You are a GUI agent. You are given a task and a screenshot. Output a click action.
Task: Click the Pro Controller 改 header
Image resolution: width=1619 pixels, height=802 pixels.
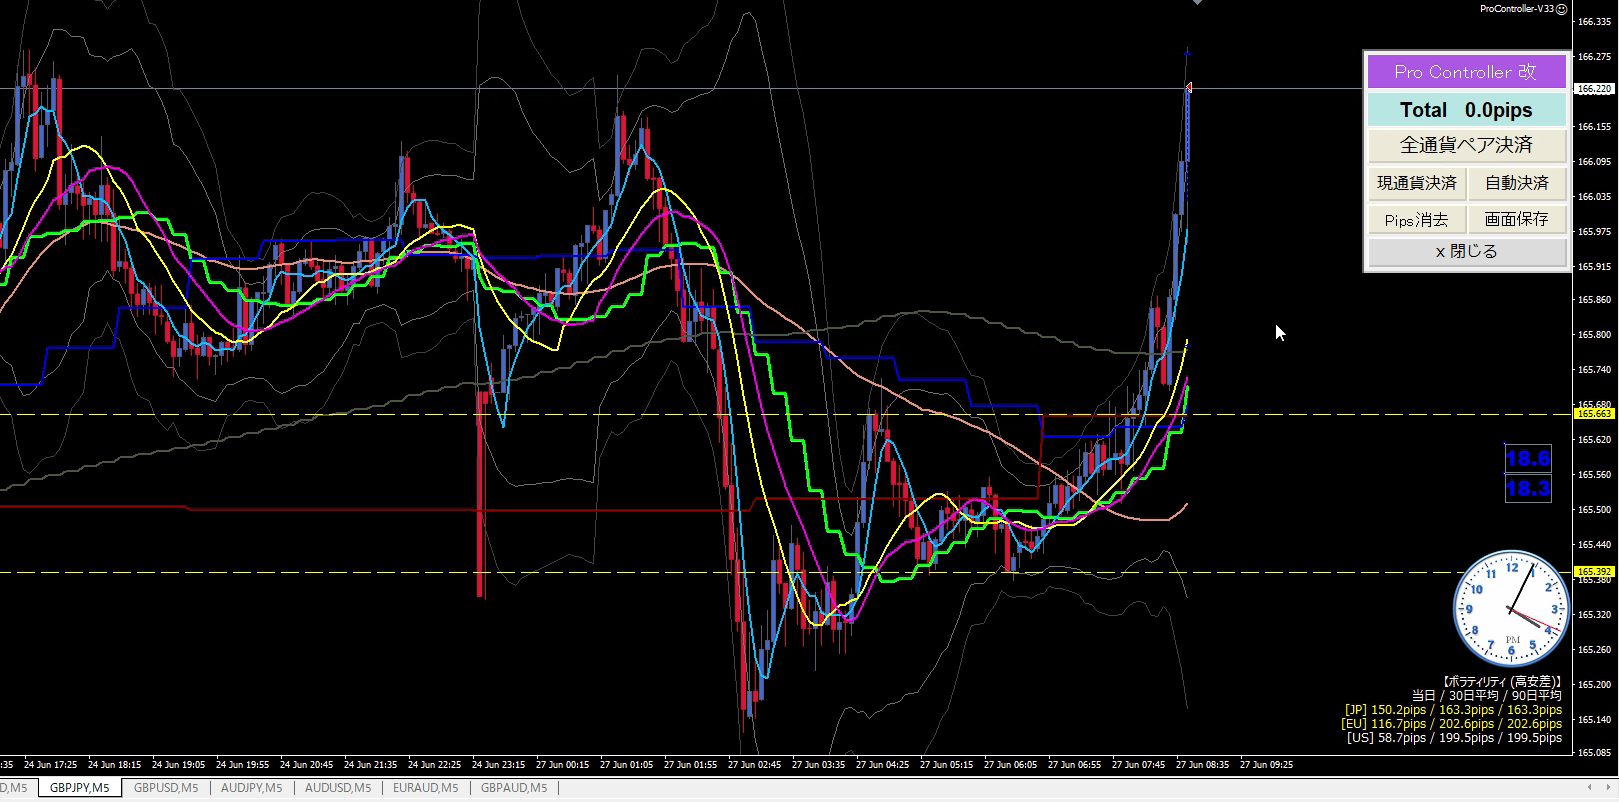(x=1466, y=72)
